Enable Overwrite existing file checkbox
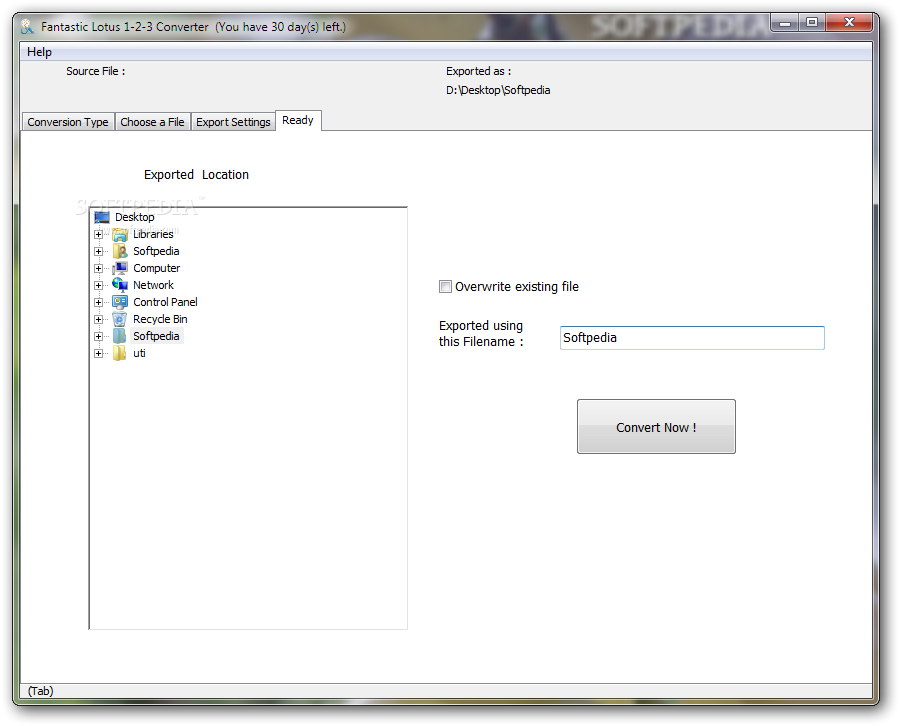 click(445, 286)
